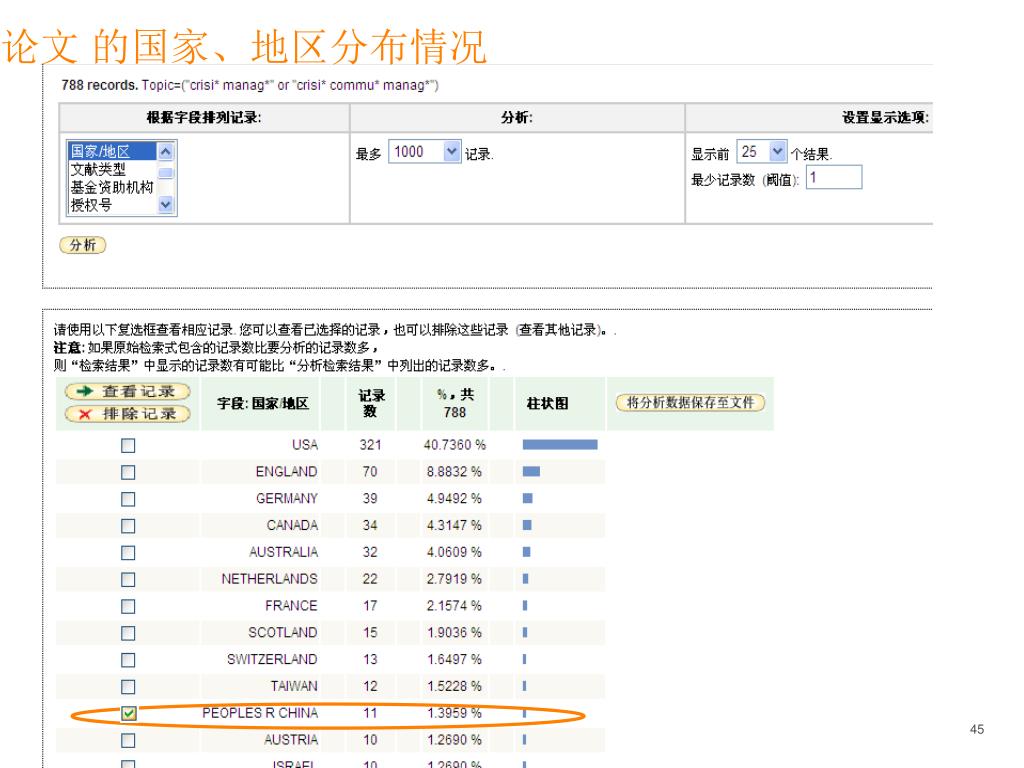This screenshot has height=768, width=1024.
Task: Click the 8.8832 % percentage value
Action: point(455,472)
